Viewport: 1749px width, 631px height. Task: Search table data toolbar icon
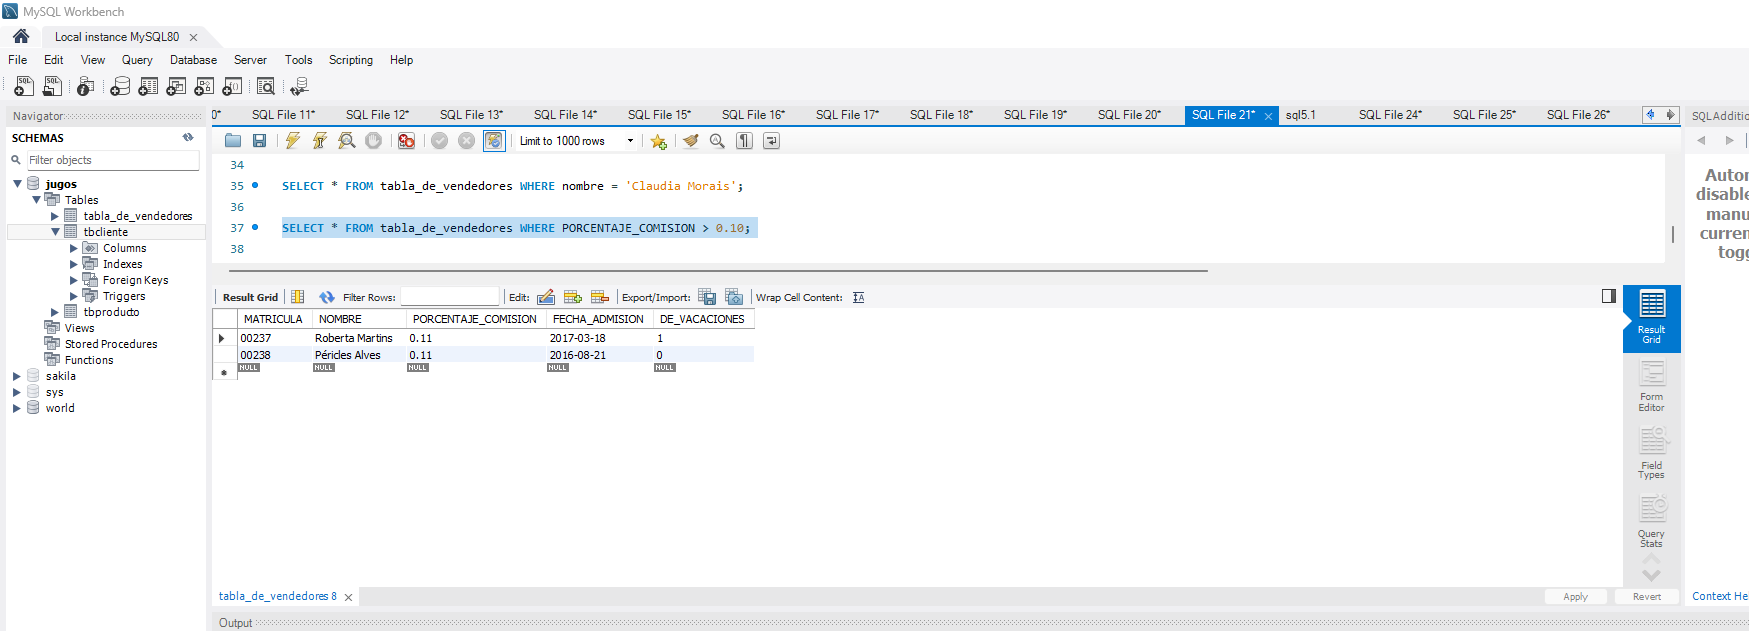coord(266,86)
